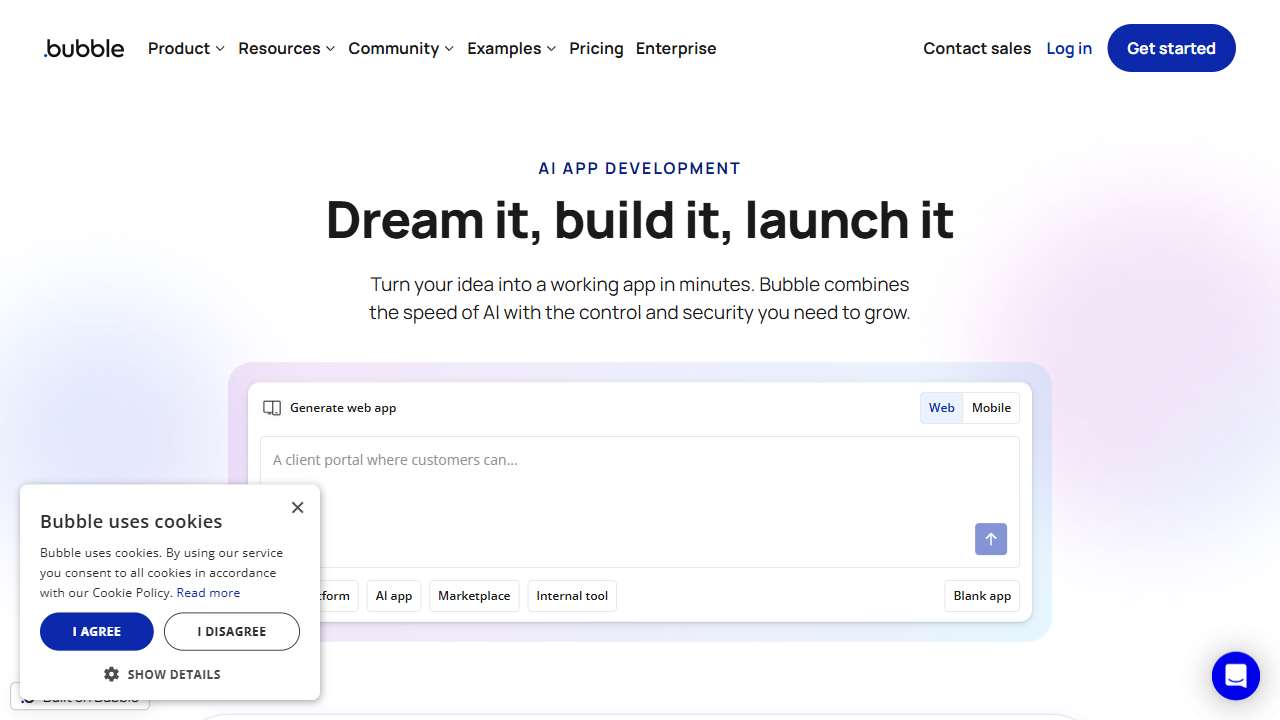This screenshot has height=720, width=1280.
Task: Expand the Product dropdown menu
Action: (186, 48)
